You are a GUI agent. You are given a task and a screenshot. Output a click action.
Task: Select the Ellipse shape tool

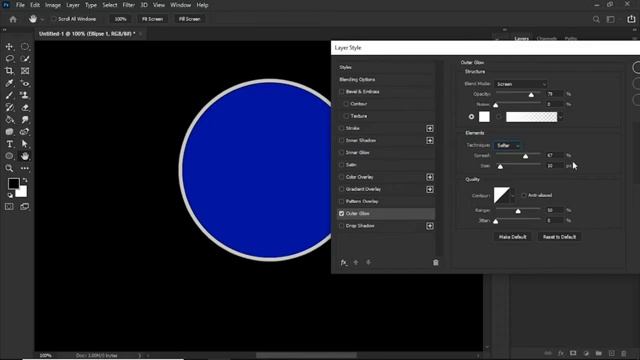(x=9, y=156)
